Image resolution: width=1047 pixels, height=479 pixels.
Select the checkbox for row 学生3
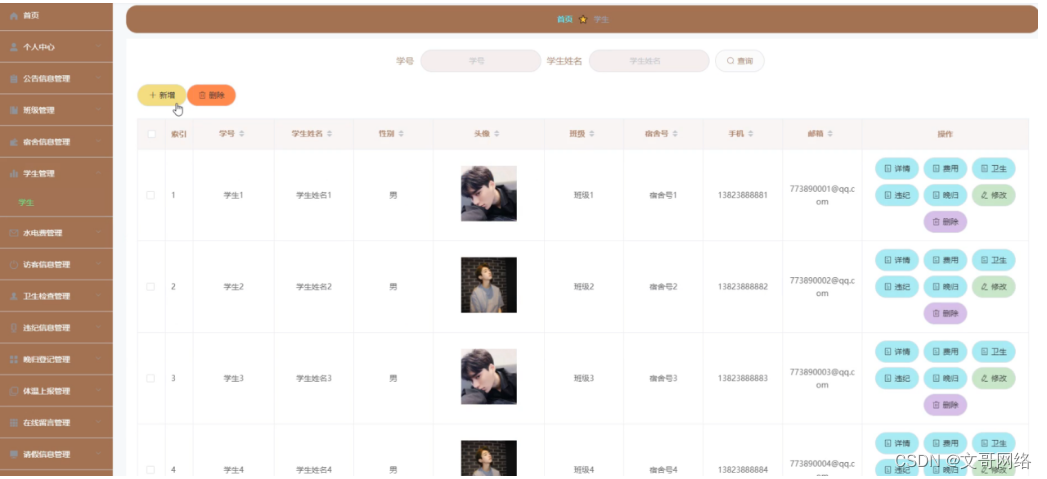151,378
